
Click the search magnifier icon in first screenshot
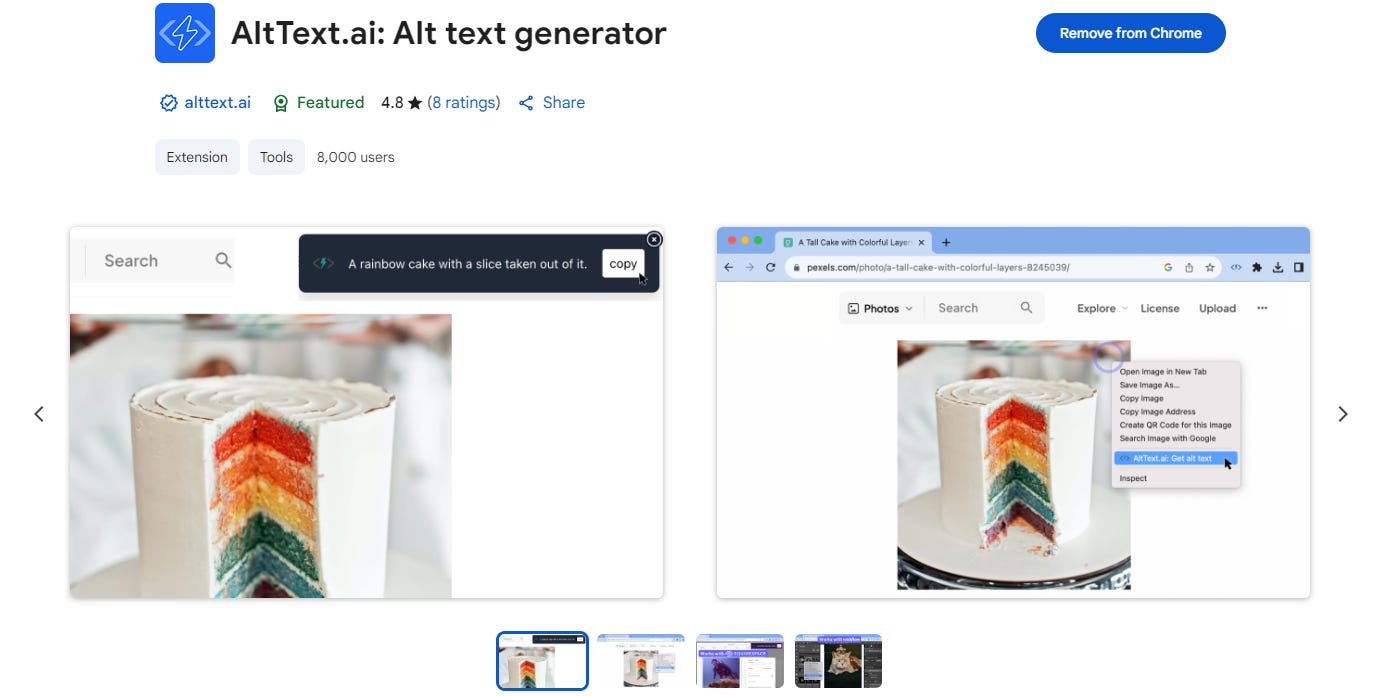223,260
